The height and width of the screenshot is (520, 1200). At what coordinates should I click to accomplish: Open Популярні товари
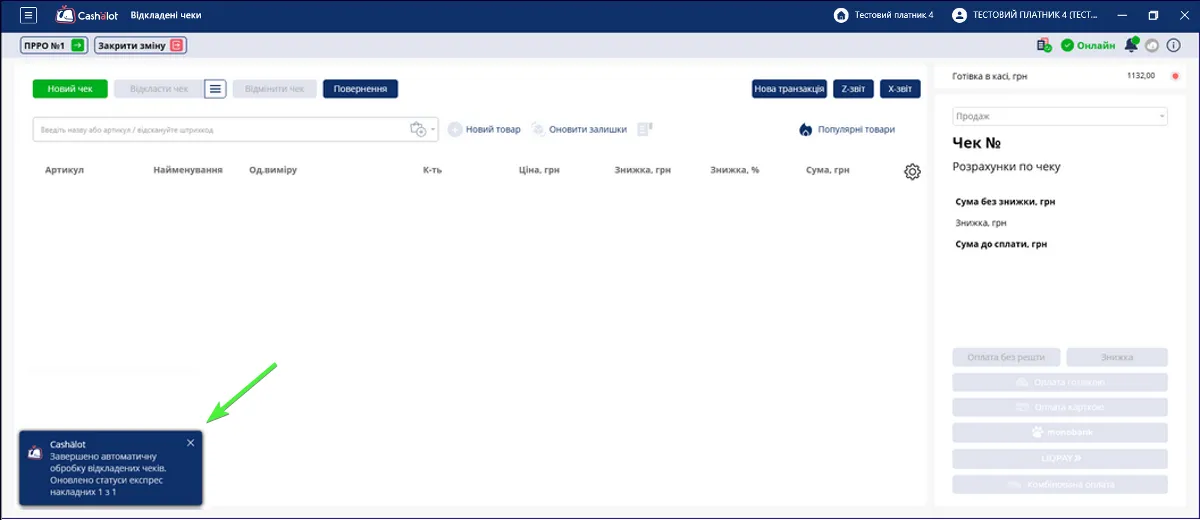847,130
